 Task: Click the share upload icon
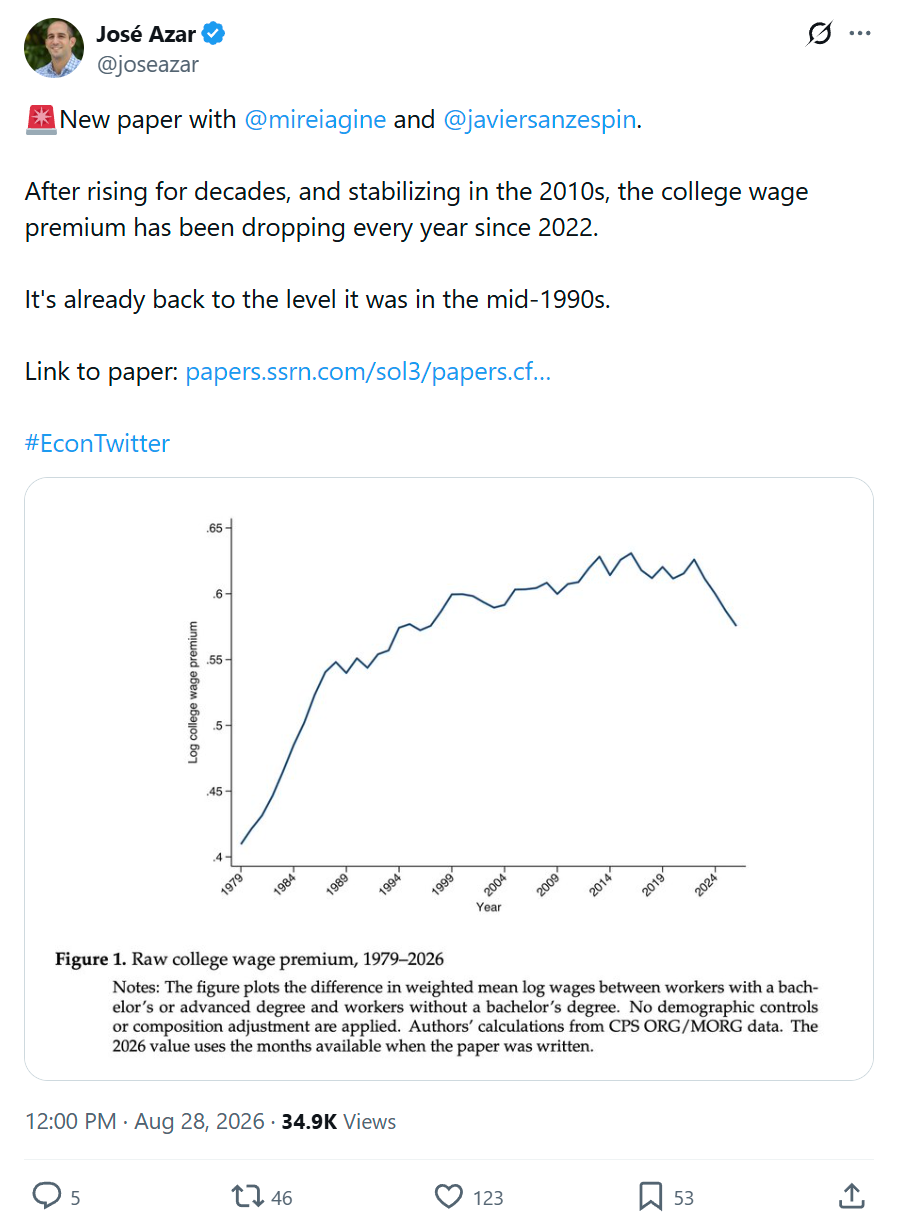tap(851, 1195)
